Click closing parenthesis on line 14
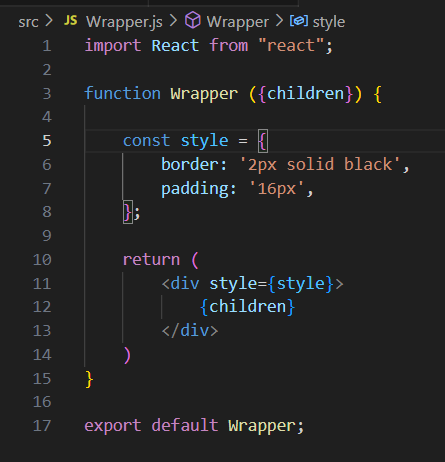 click(127, 355)
